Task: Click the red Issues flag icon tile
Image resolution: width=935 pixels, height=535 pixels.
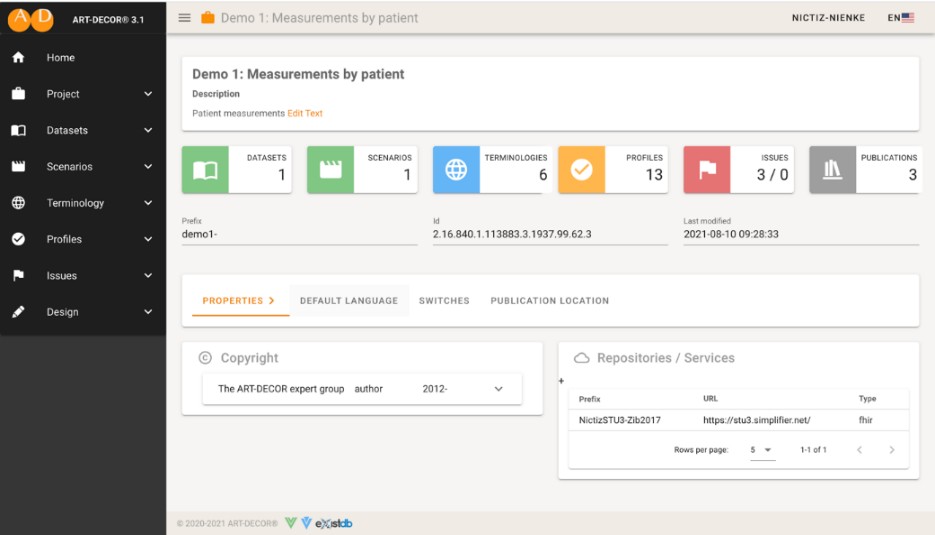Action: pos(707,170)
